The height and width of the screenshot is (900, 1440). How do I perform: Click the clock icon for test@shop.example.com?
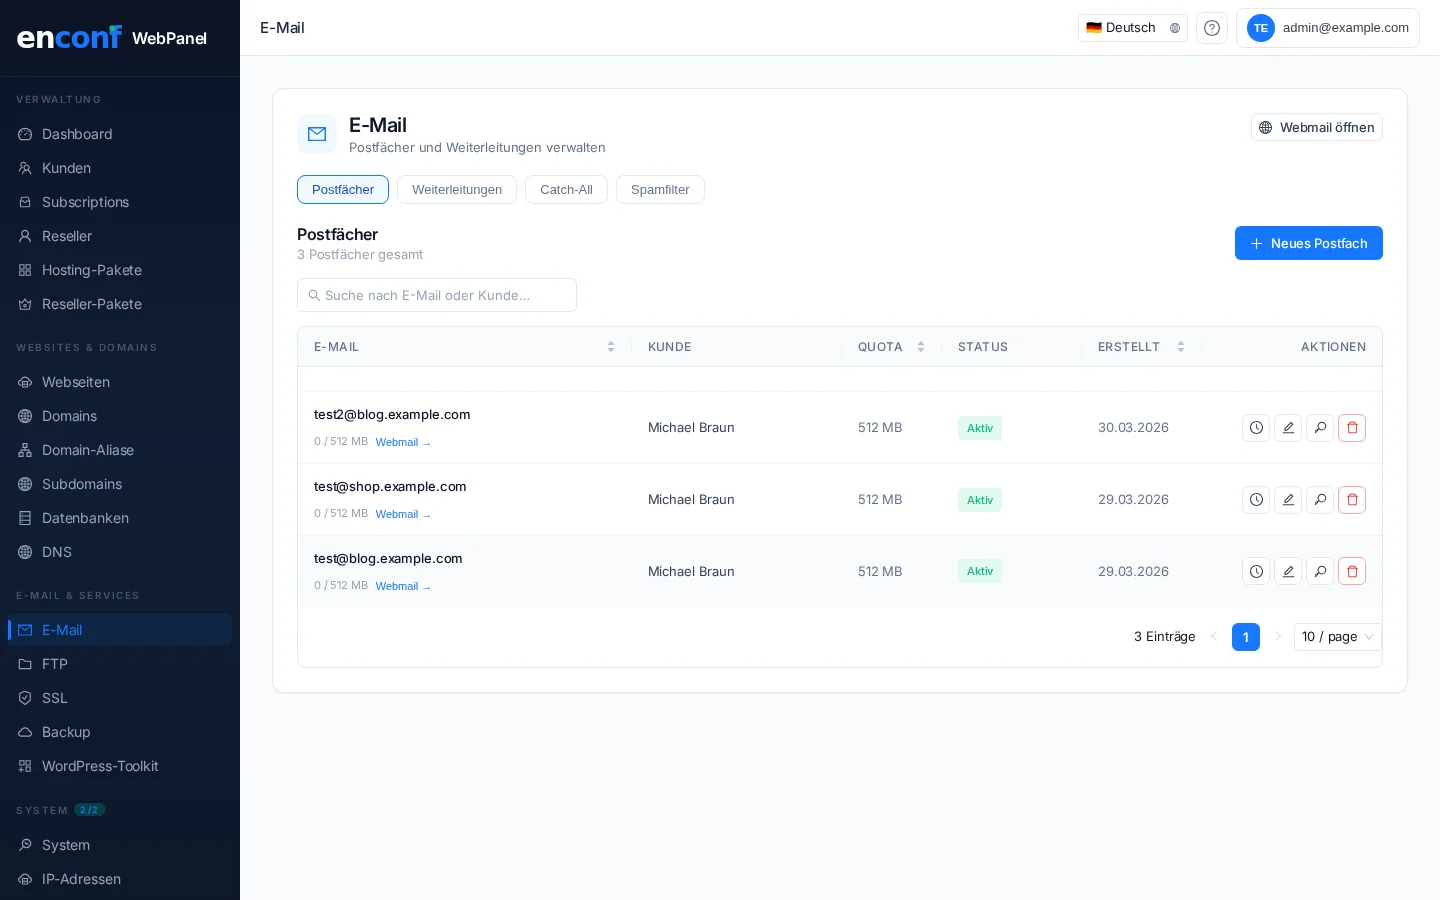click(x=1256, y=500)
